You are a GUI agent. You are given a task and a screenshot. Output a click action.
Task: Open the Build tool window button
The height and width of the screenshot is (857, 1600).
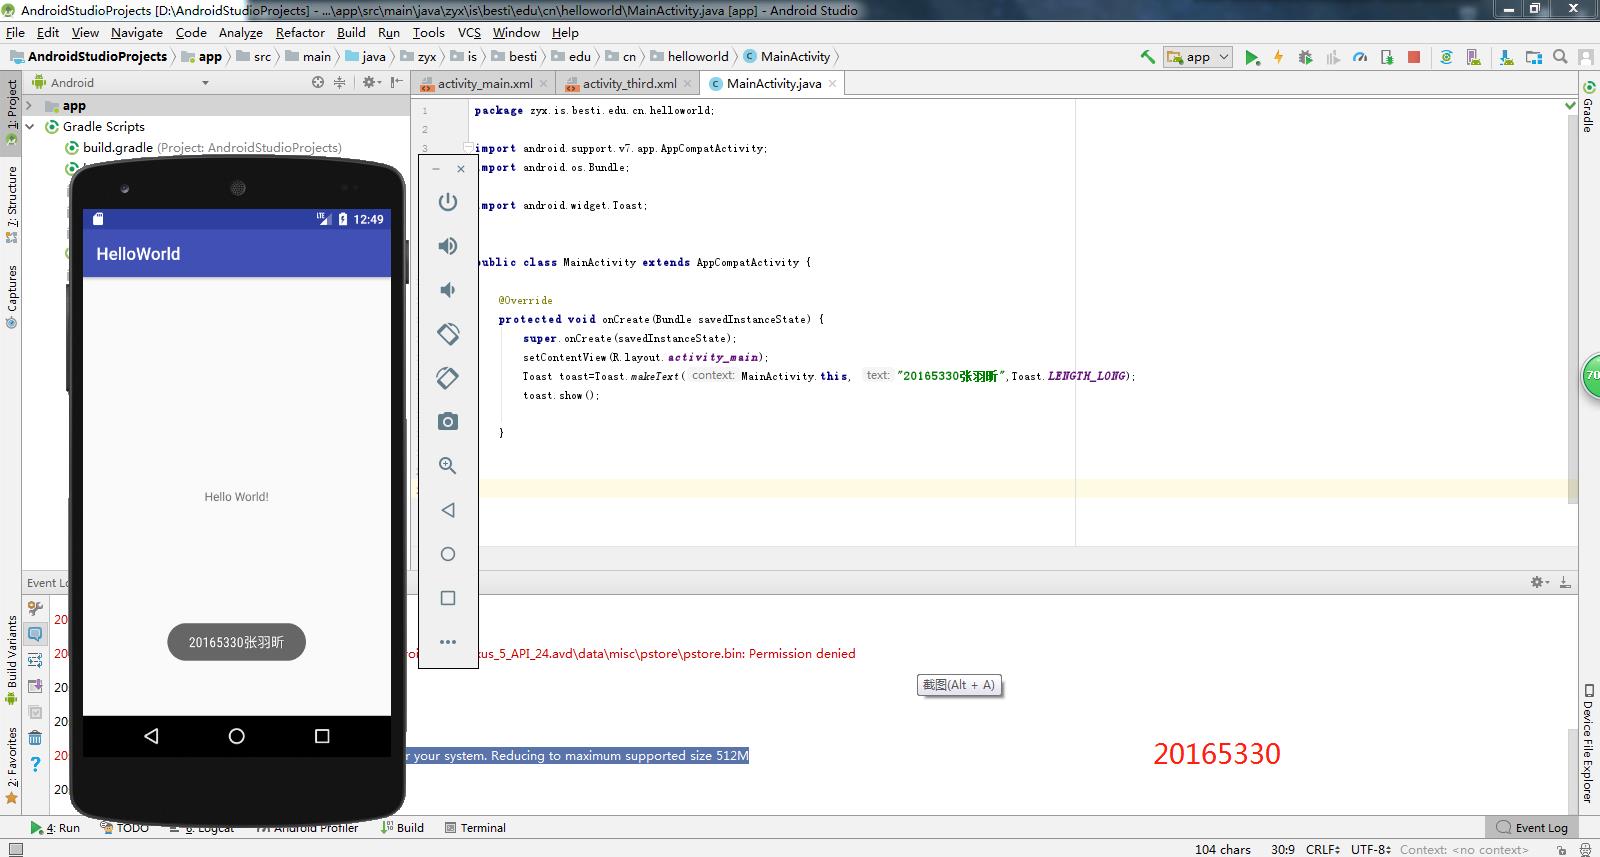[403, 828]
